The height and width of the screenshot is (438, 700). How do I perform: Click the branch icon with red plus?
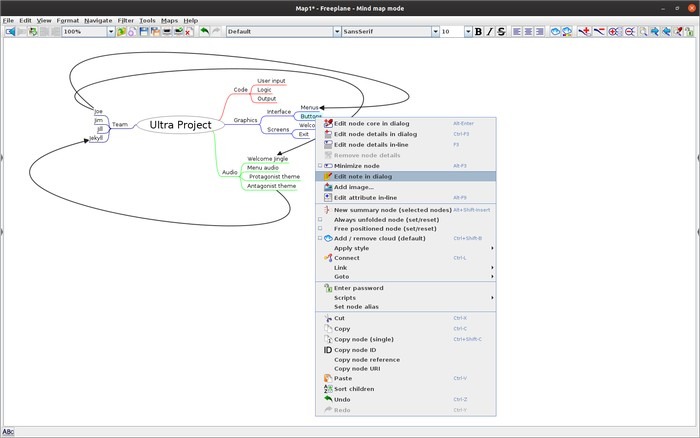pos(584,31)
